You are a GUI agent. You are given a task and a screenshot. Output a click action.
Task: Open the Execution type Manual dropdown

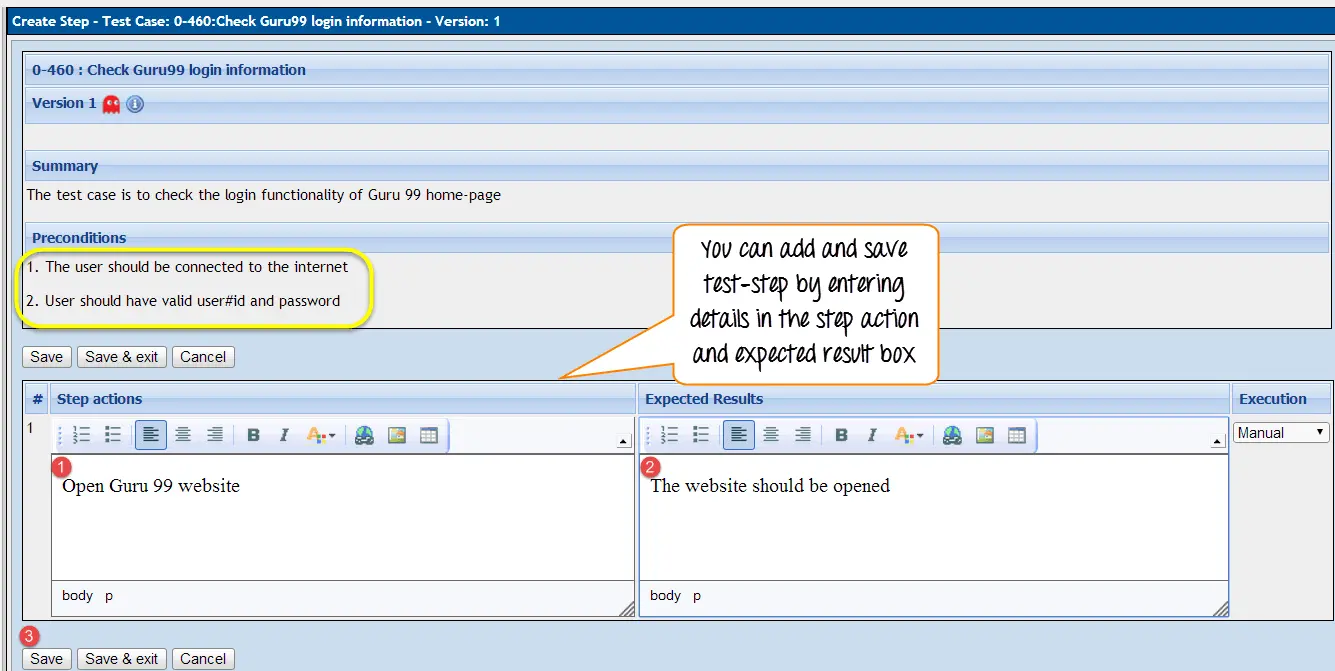tap(1281, 433)
